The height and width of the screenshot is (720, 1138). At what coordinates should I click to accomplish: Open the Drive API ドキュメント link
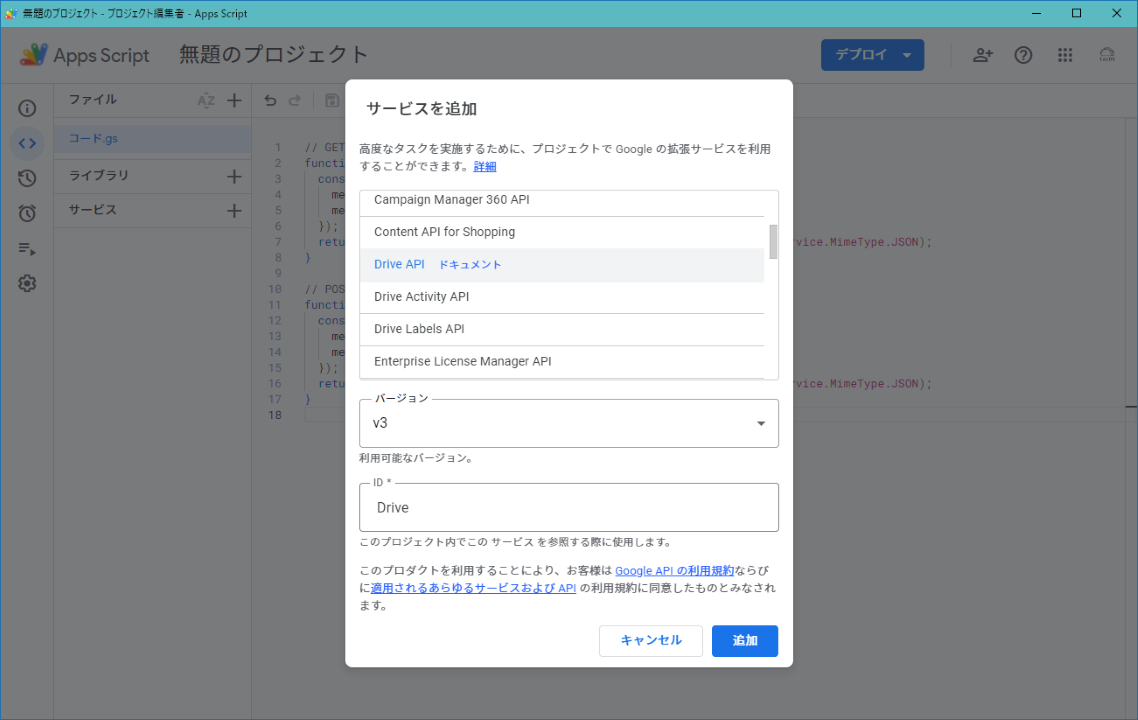tap(470, 265)
